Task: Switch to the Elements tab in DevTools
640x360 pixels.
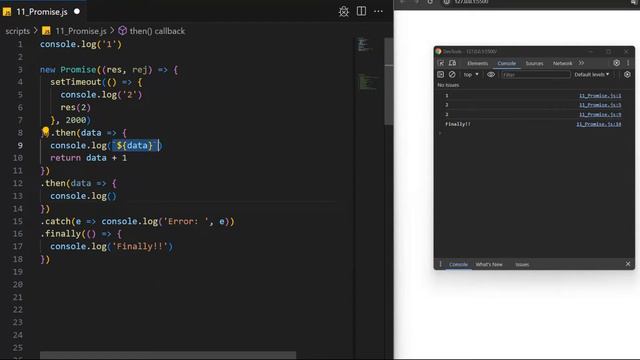Action: (478, 63)
